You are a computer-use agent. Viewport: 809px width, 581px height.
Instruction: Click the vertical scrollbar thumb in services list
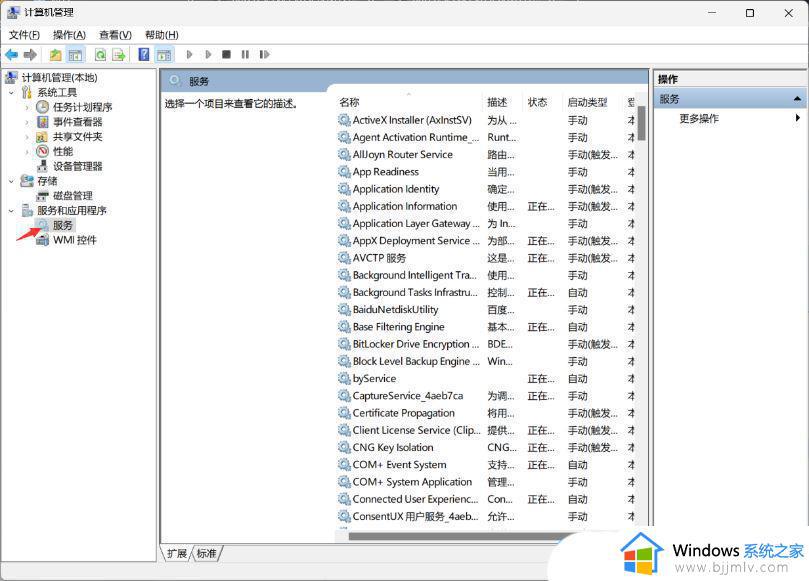tap(641, 123)
